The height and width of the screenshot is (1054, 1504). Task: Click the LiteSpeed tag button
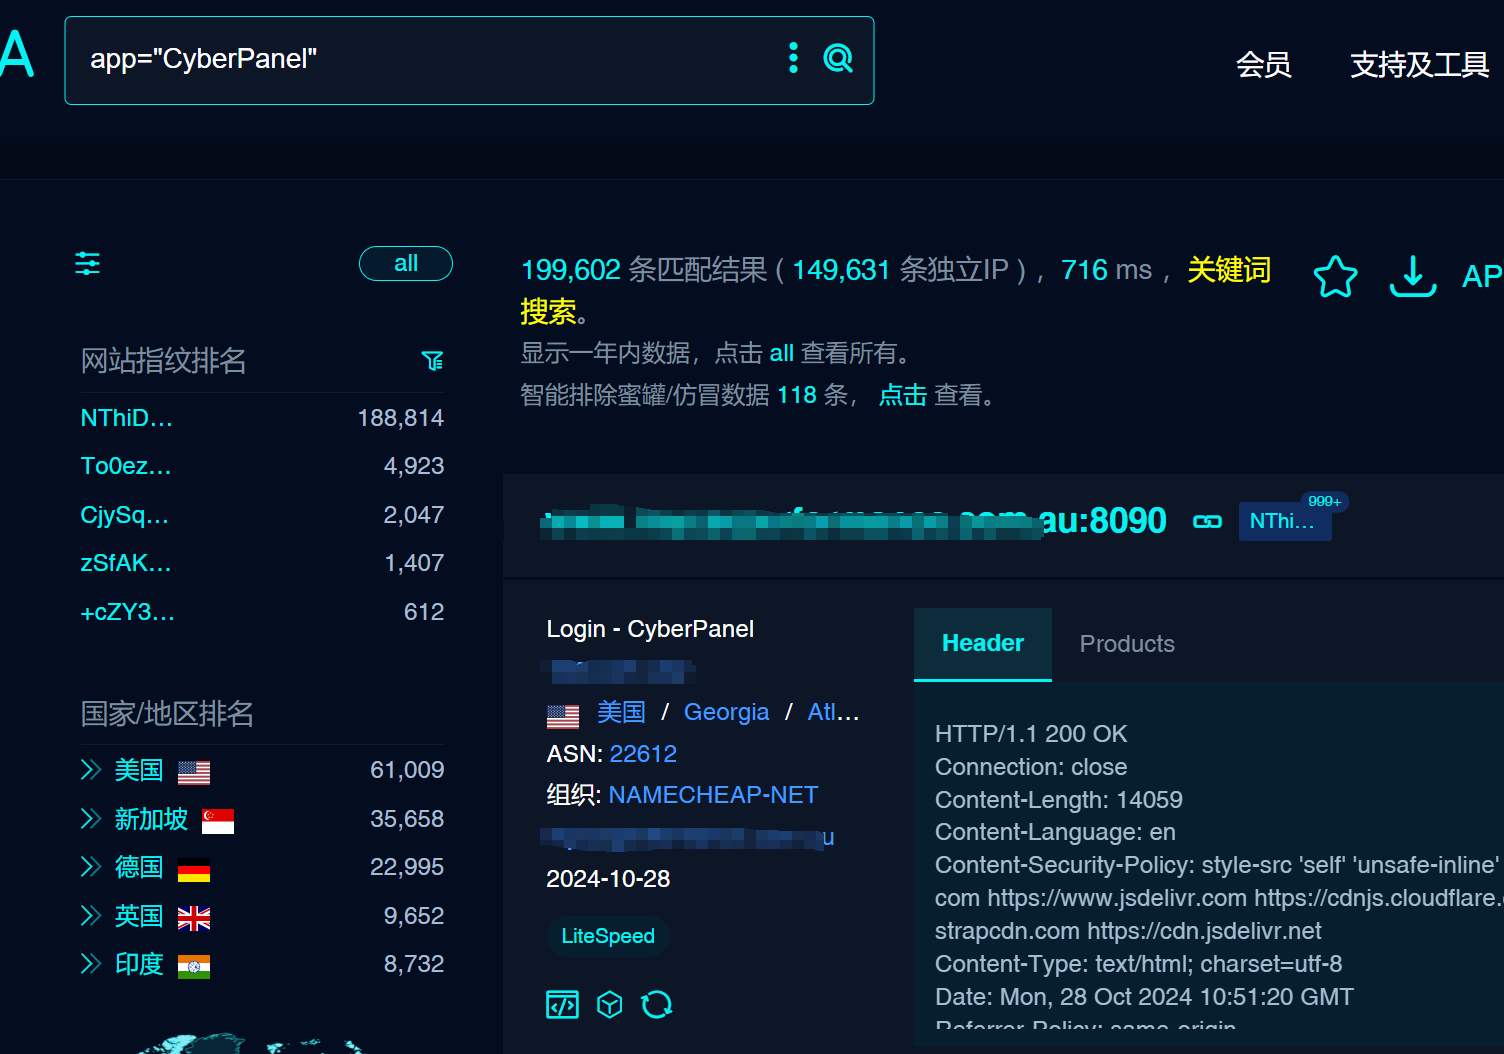click(608, 936)
